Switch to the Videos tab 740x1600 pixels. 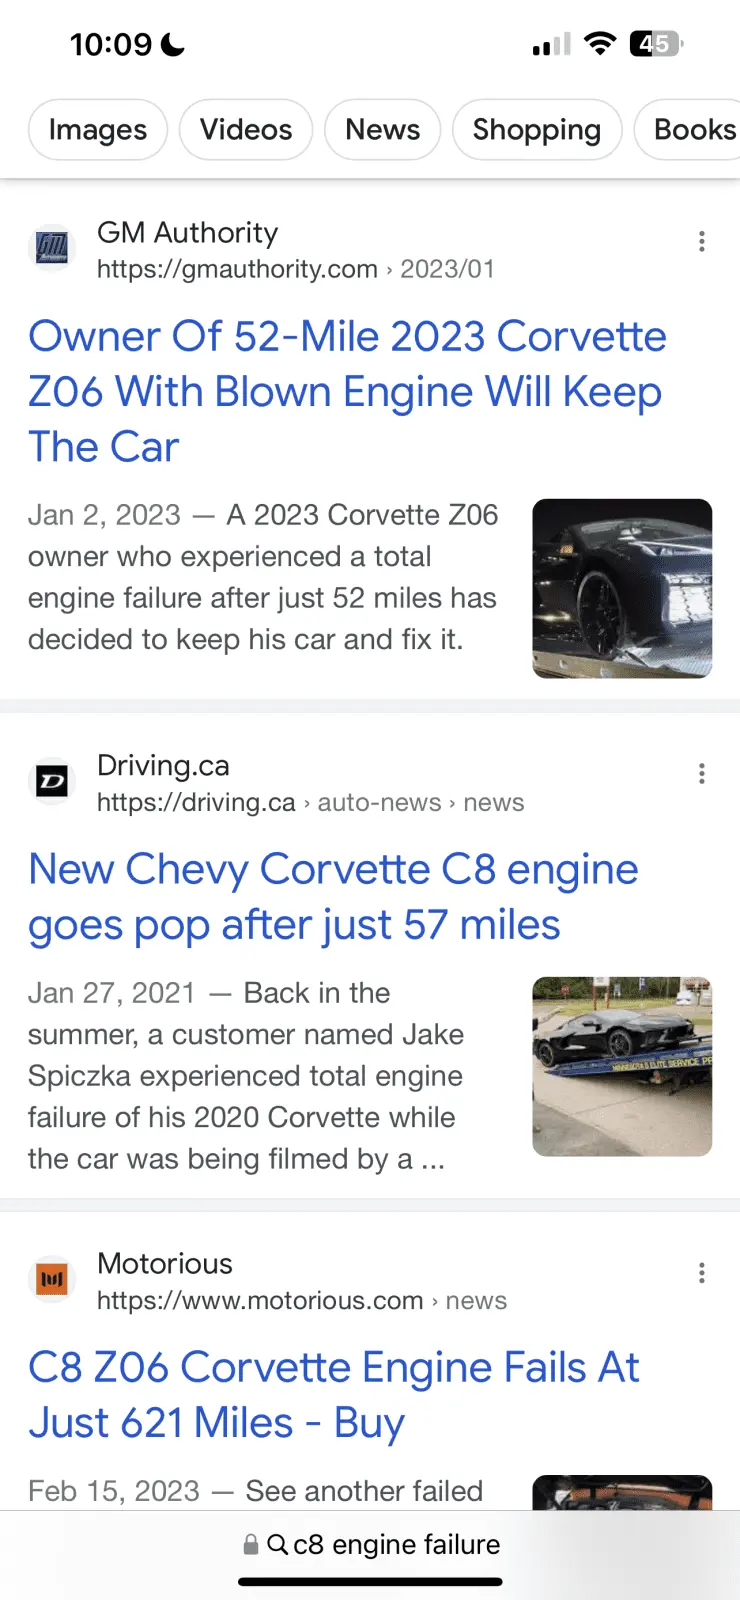(246, 130)
